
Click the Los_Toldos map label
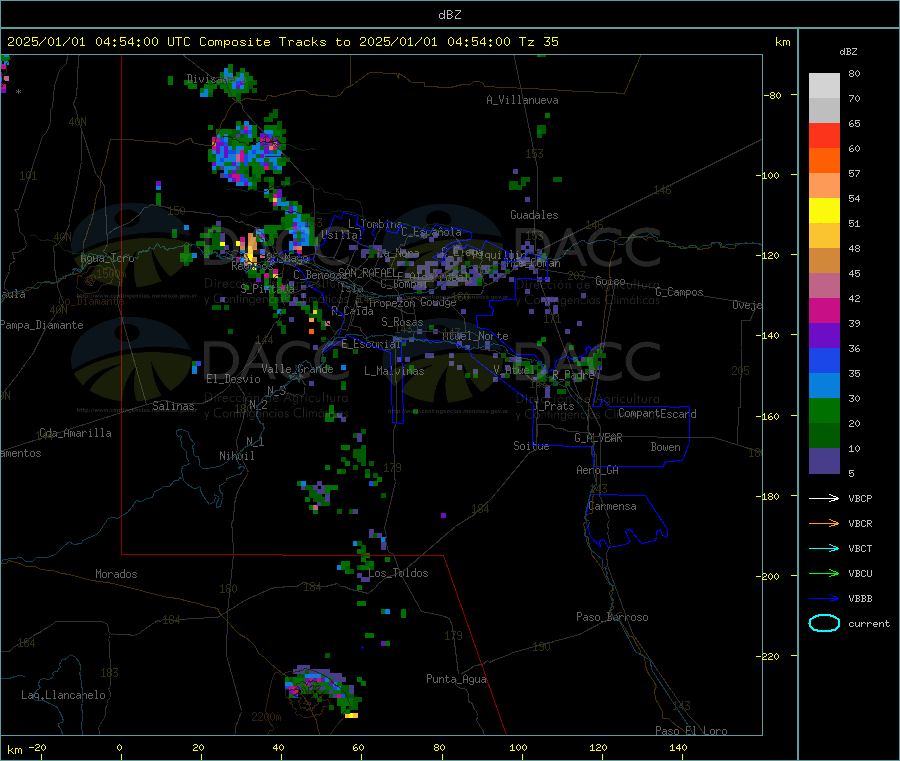tap(398, 573)
